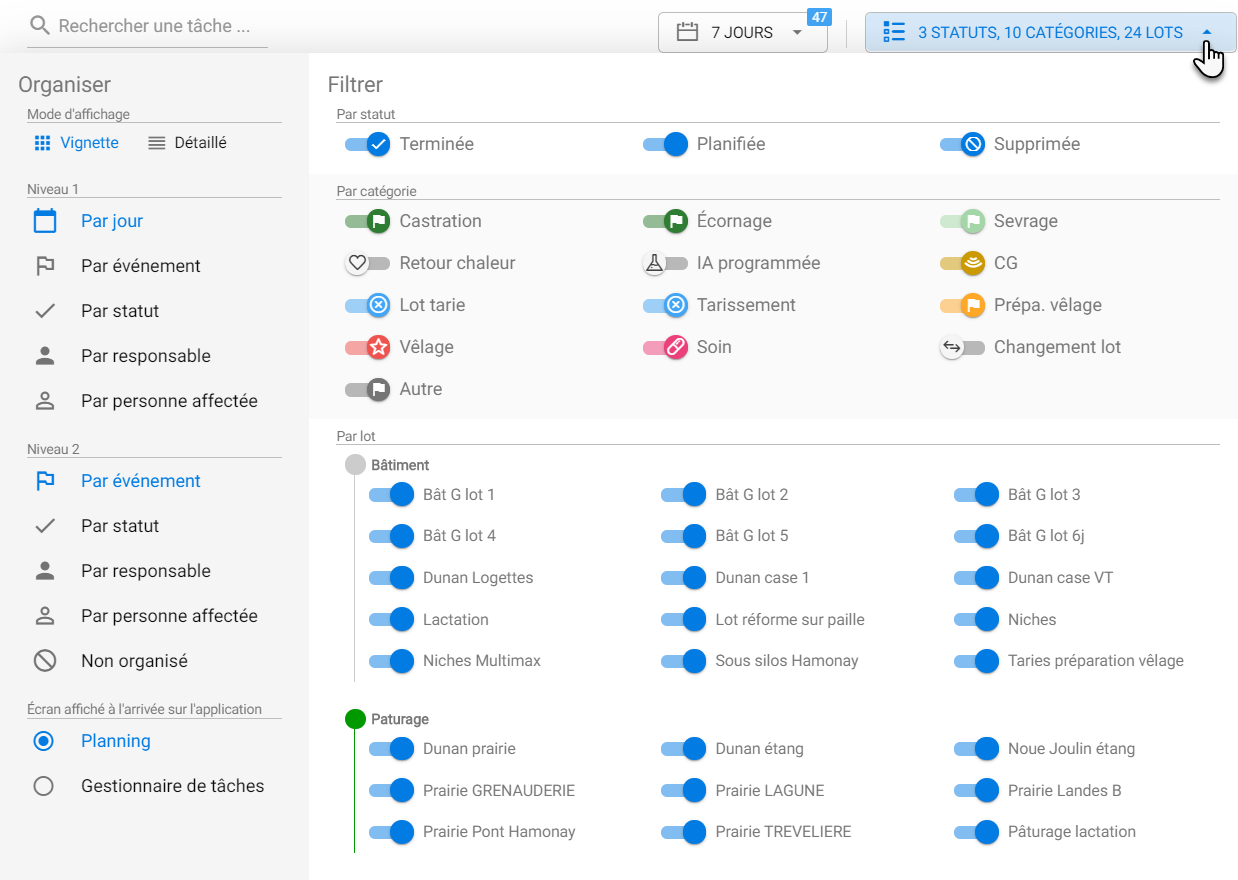Click the green Paturage group circle

[x=355, y=719]
